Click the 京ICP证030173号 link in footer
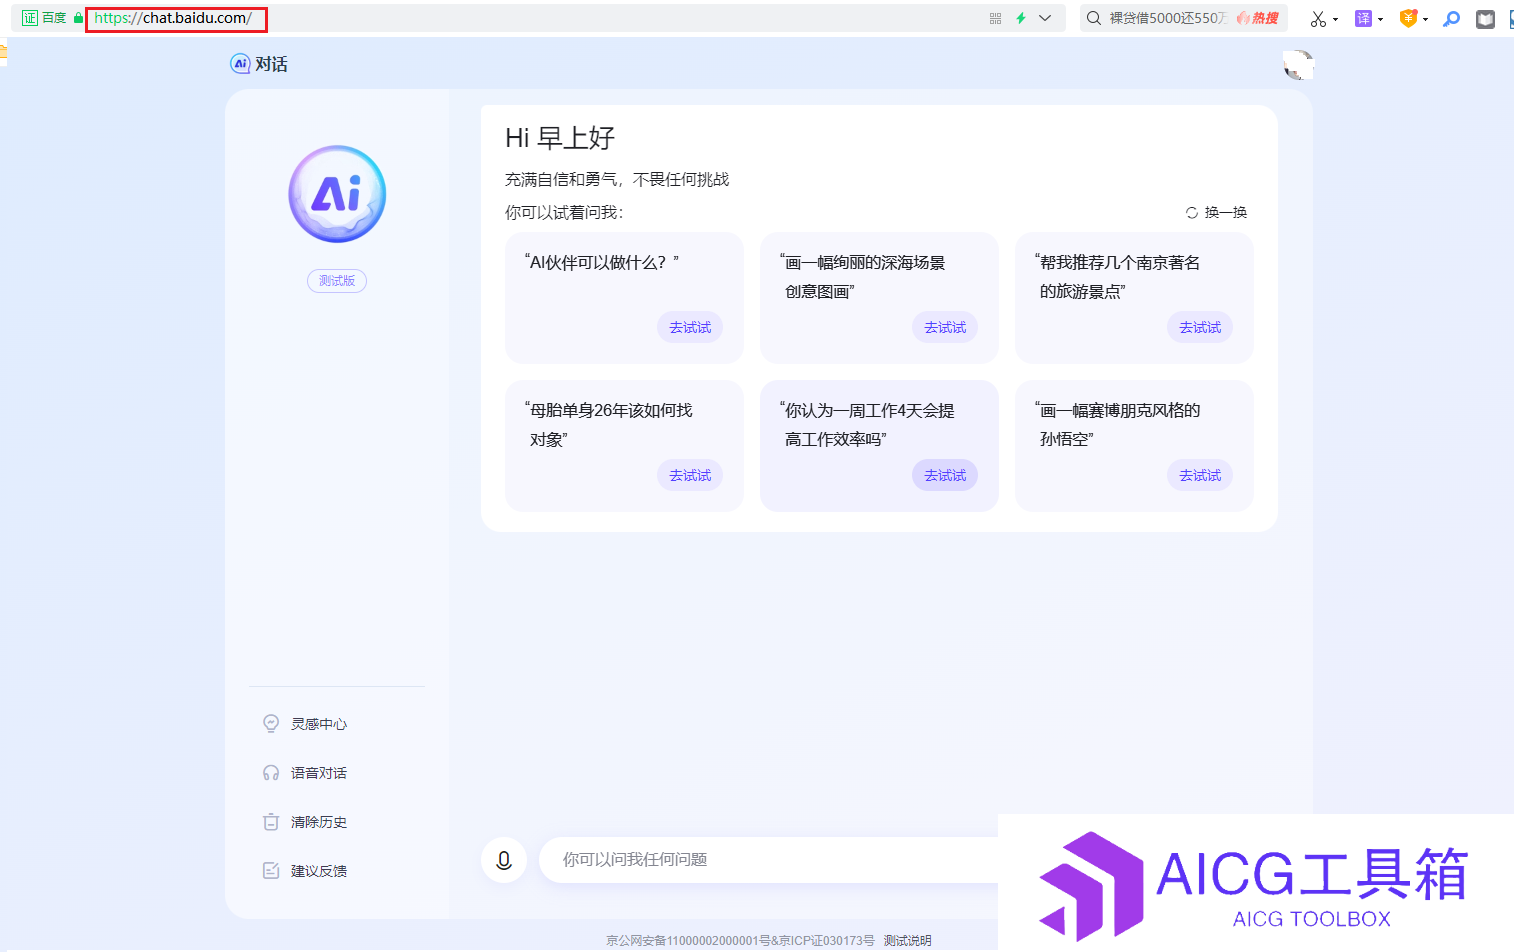Screen dimensions: 1514x952 click(x=827, y=941)
